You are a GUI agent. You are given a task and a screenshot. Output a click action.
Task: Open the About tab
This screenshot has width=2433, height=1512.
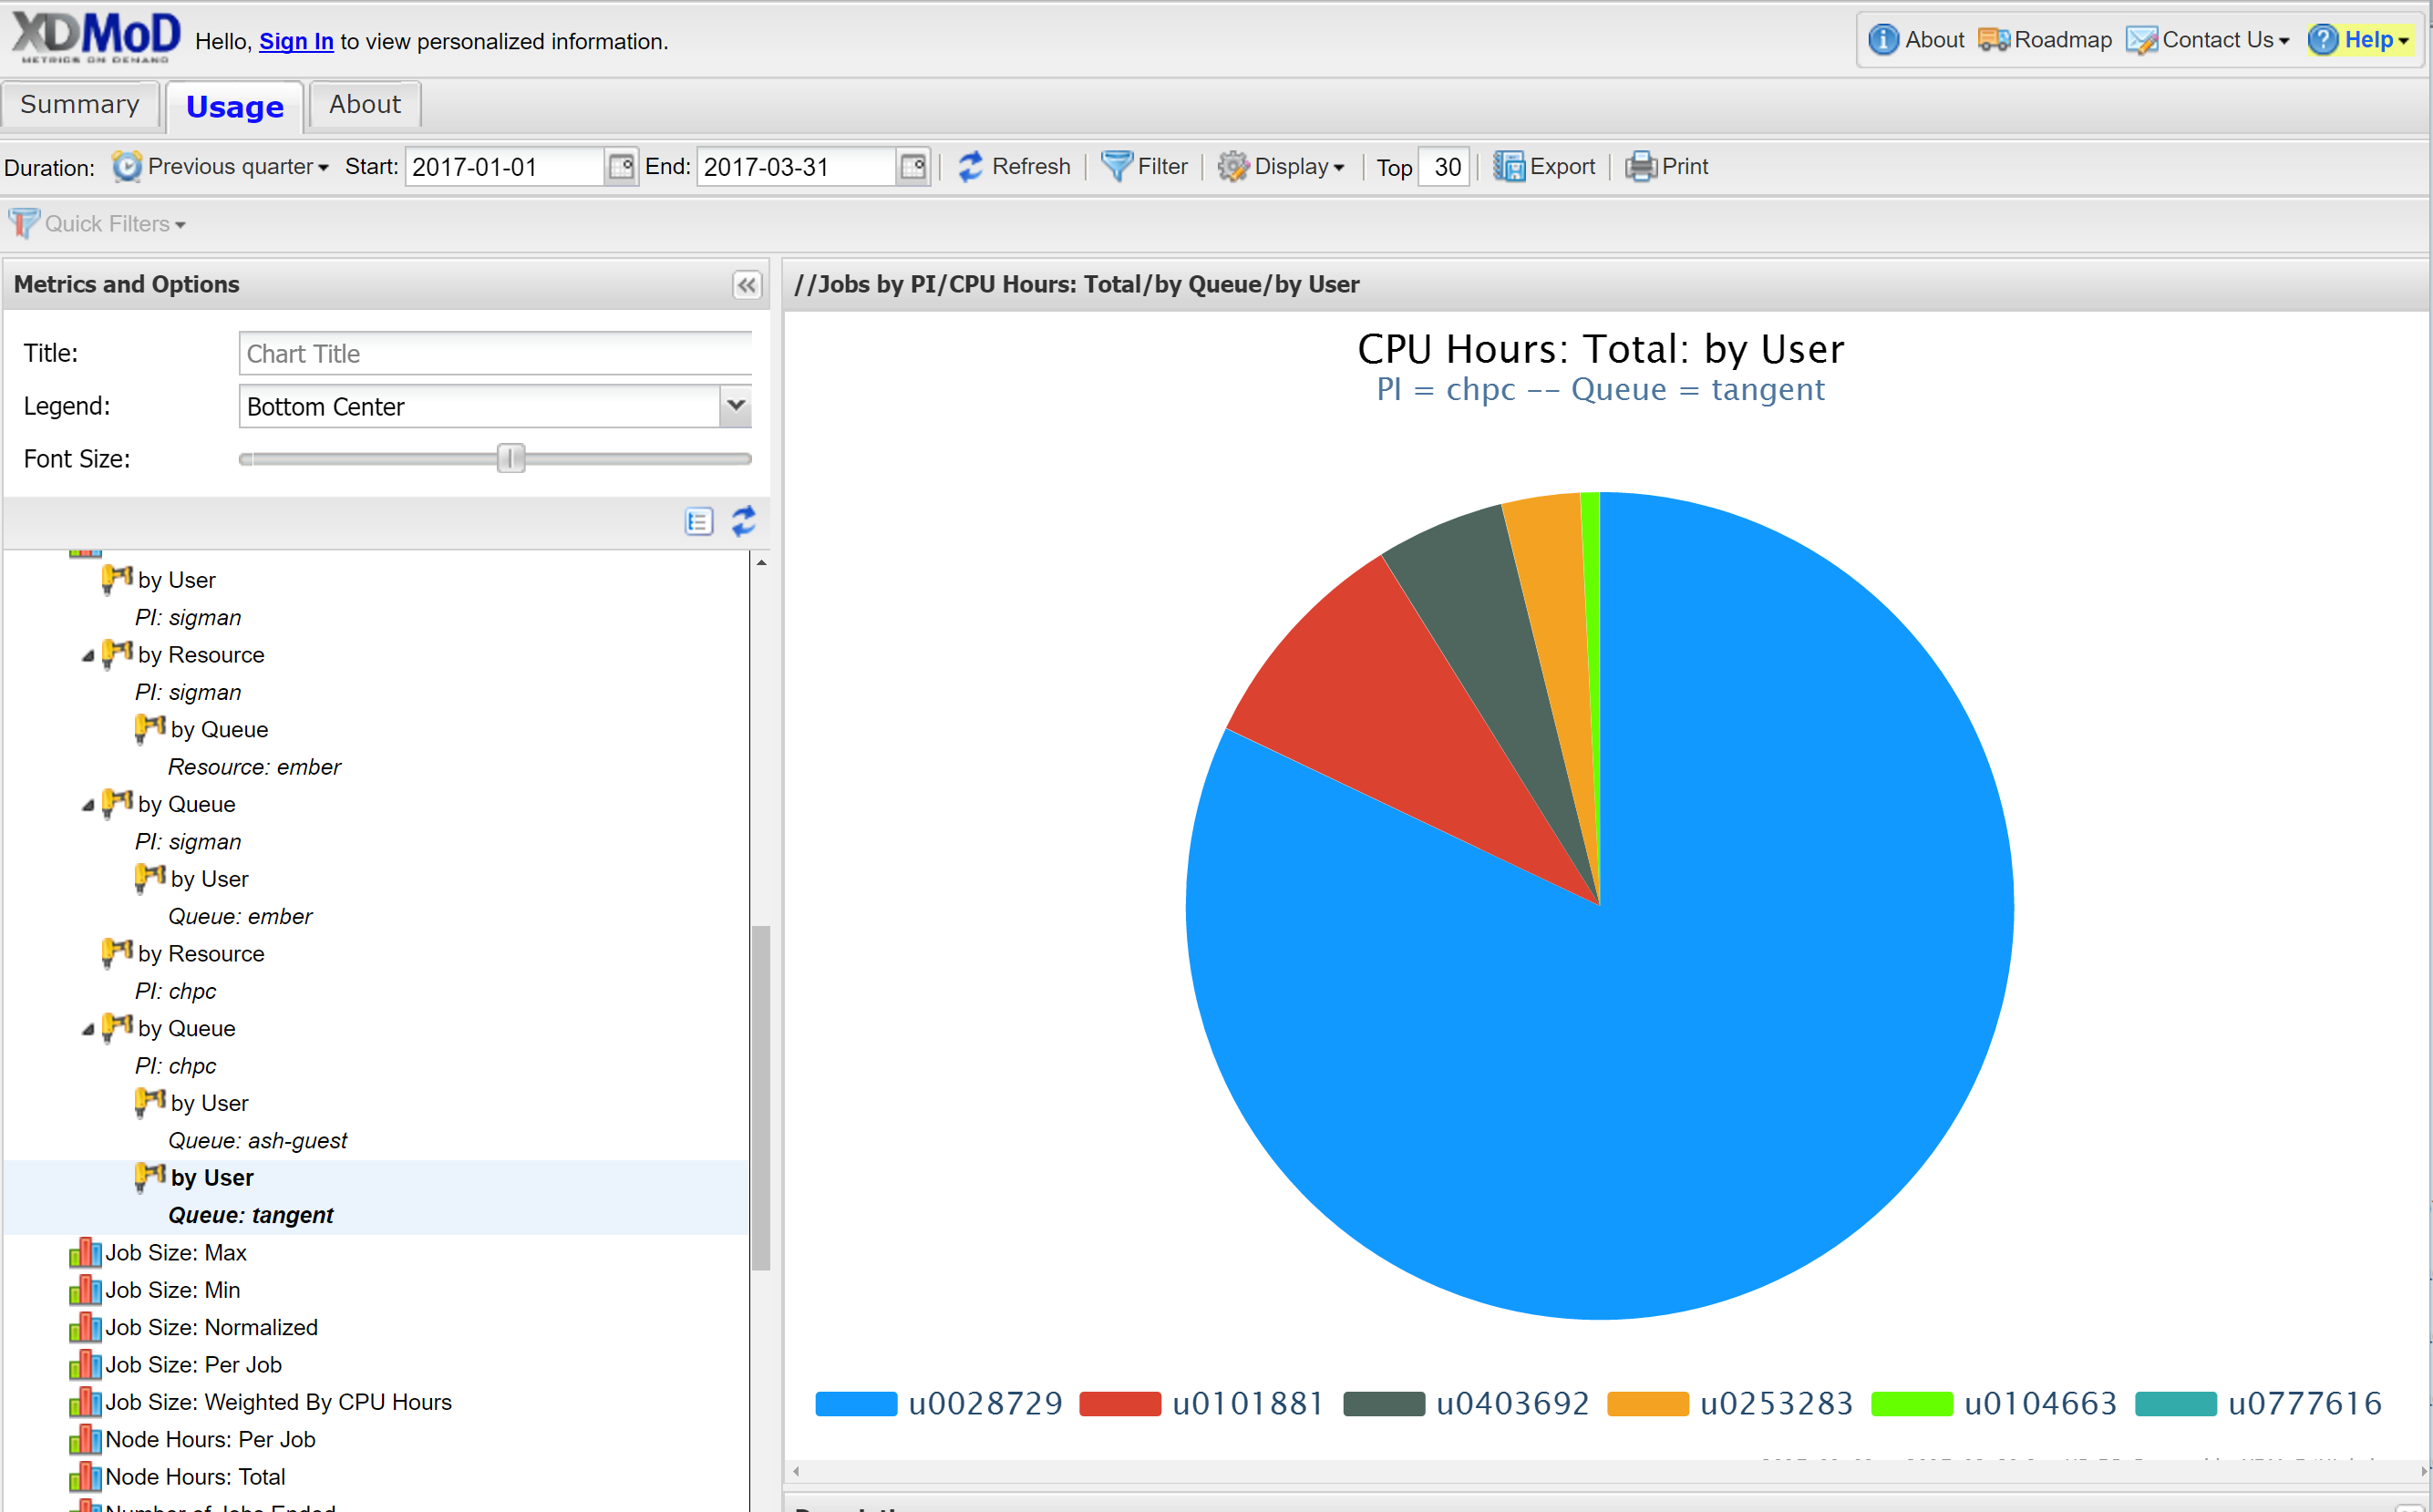tap(365, 105)
